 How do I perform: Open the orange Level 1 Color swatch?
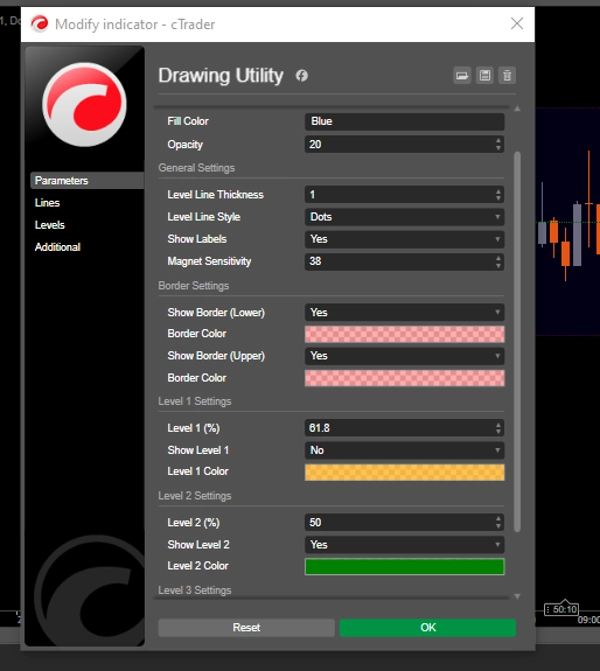pyautogui.click(x=404, y=472)
